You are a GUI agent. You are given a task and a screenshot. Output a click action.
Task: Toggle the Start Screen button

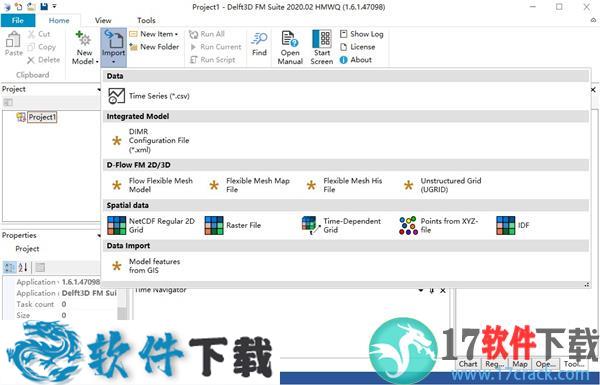tap(322, 47)
